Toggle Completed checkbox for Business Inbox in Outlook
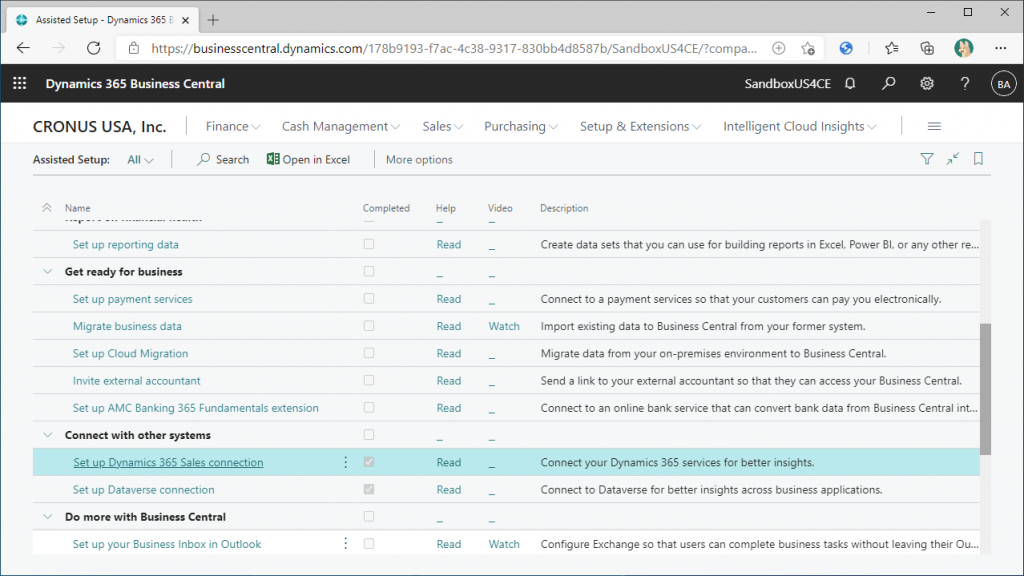The width and height of the screenshot is (1024, 576). 369,543
